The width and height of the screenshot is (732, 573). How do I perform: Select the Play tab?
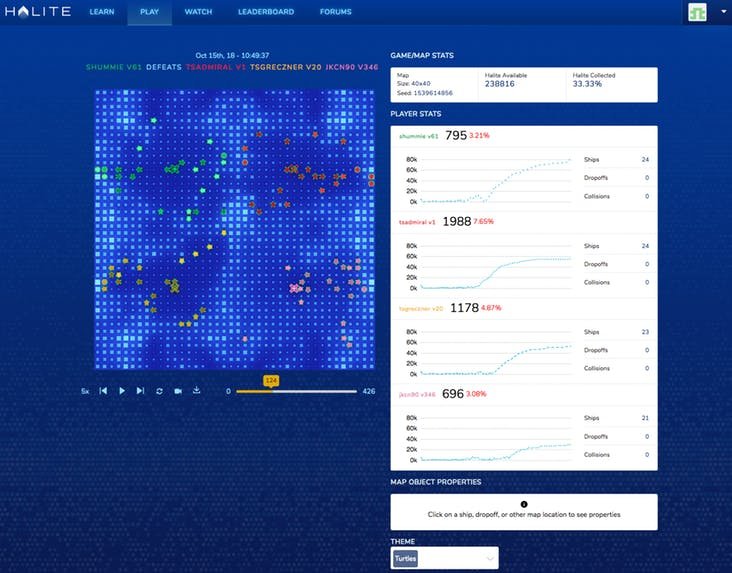click(149, 12)
